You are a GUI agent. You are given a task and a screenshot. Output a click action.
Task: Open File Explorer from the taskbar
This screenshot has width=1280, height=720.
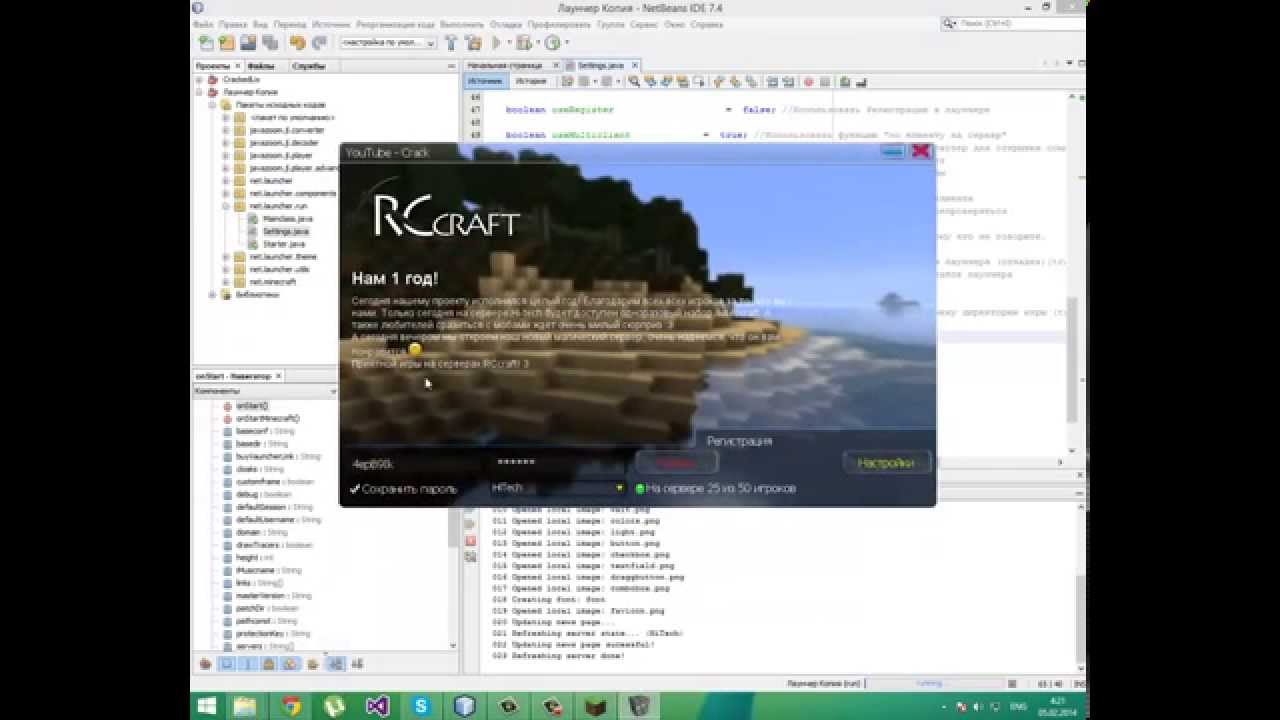[x=246, y=706]
